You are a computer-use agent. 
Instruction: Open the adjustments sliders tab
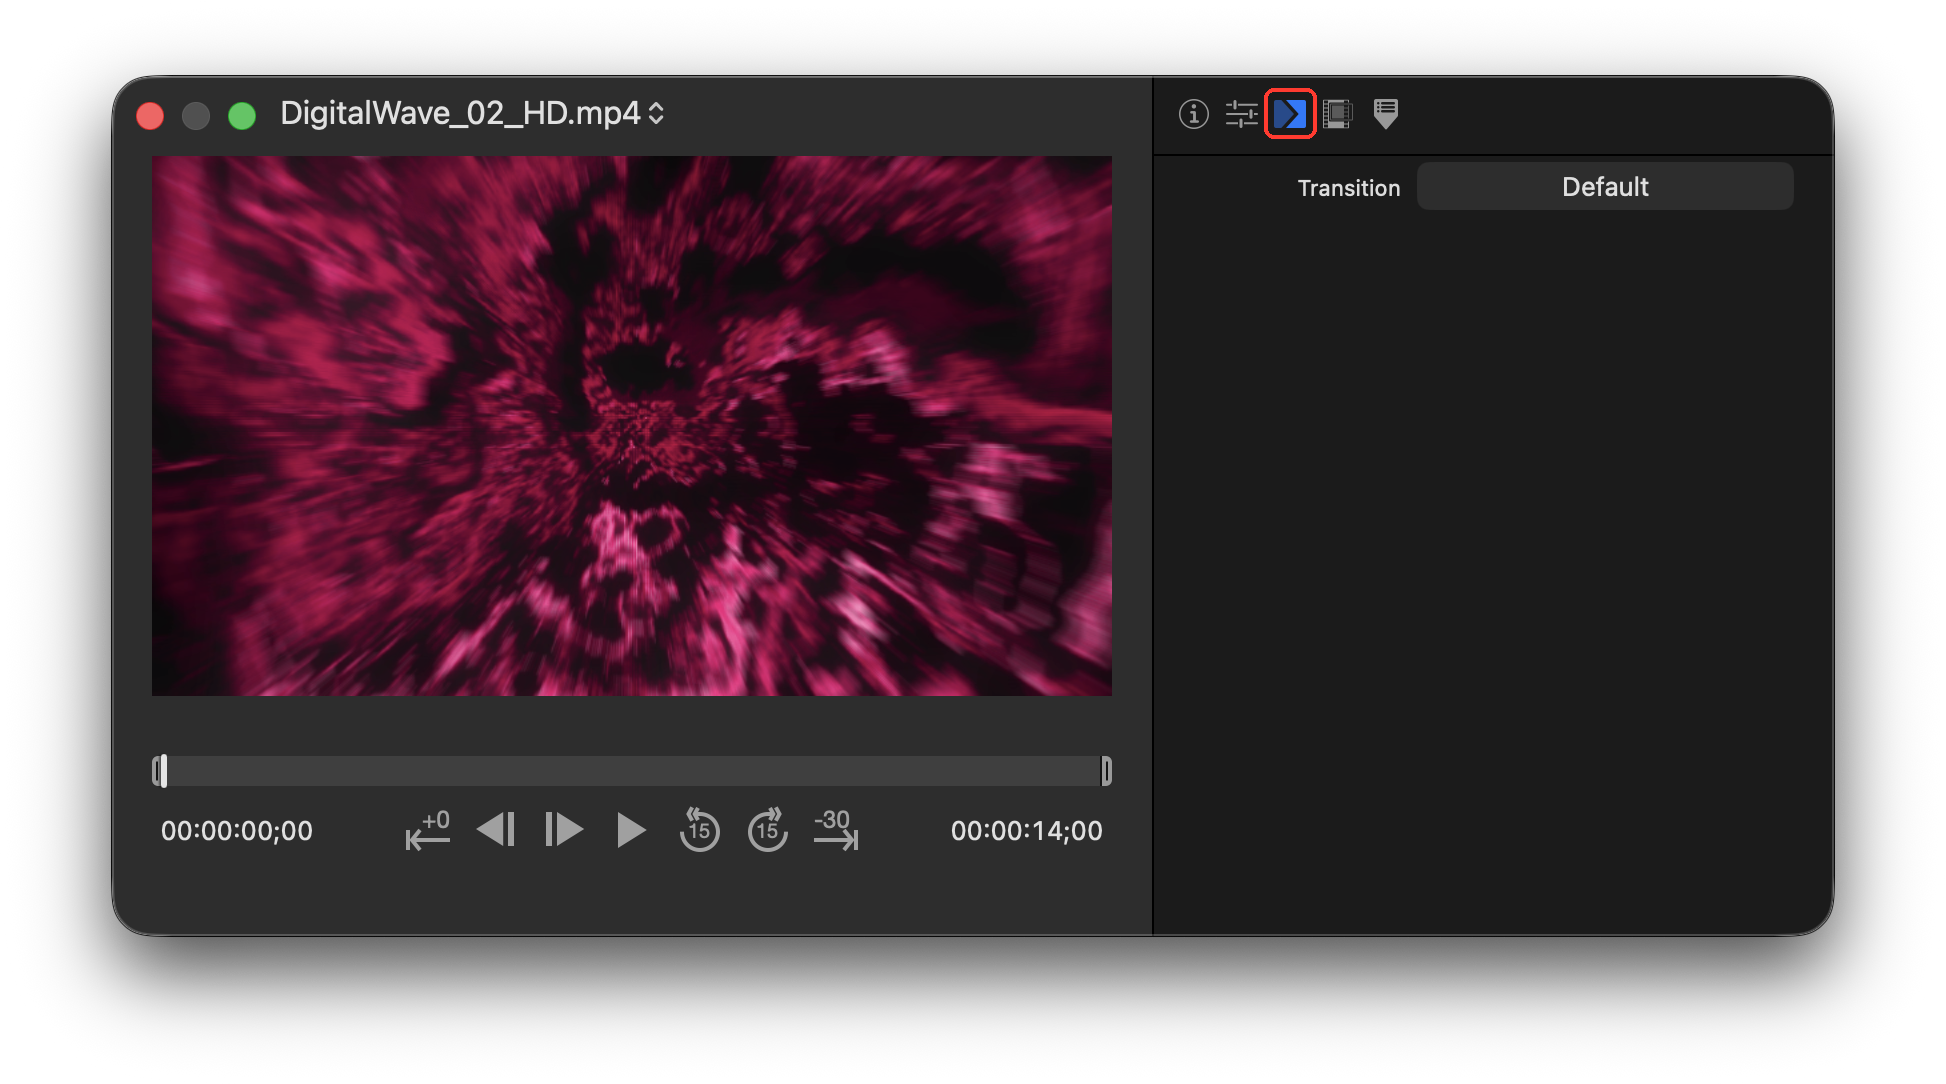click(1241, 114)
